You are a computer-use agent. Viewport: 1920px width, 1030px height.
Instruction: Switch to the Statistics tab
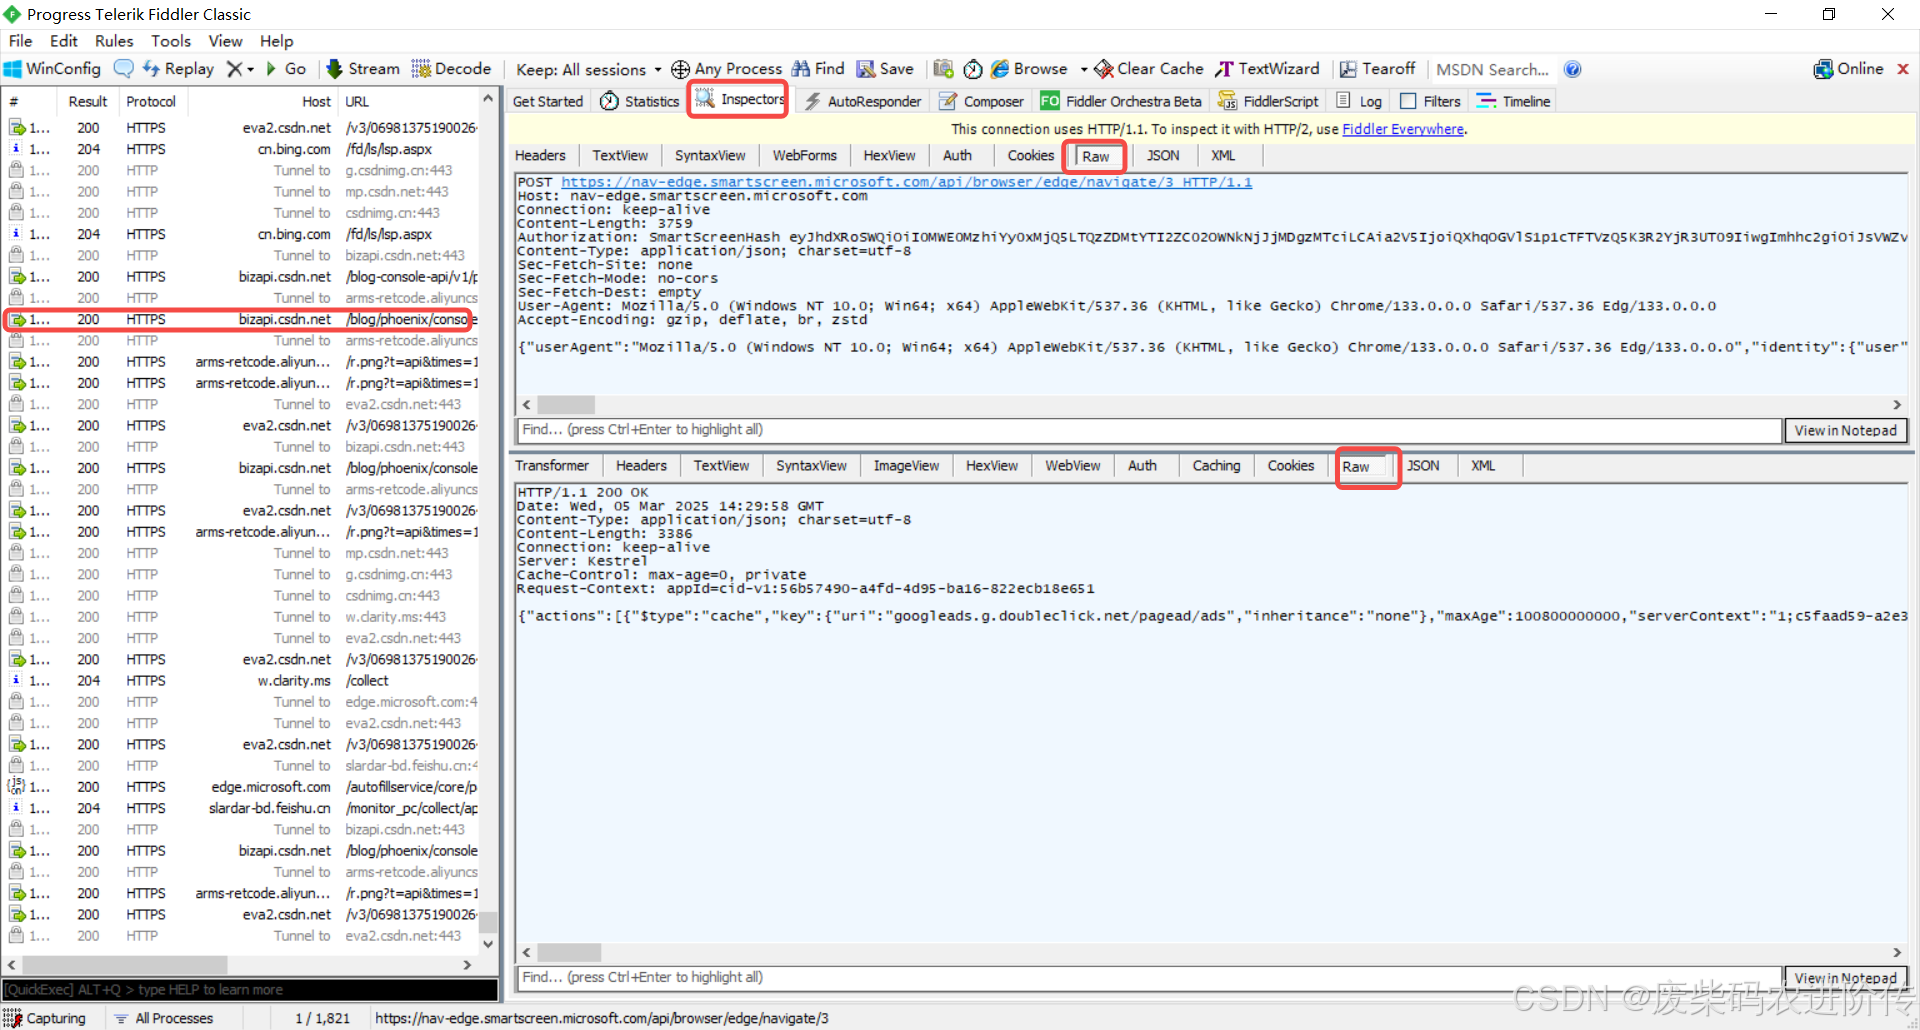pyautogui.click(x=640, y=101)
